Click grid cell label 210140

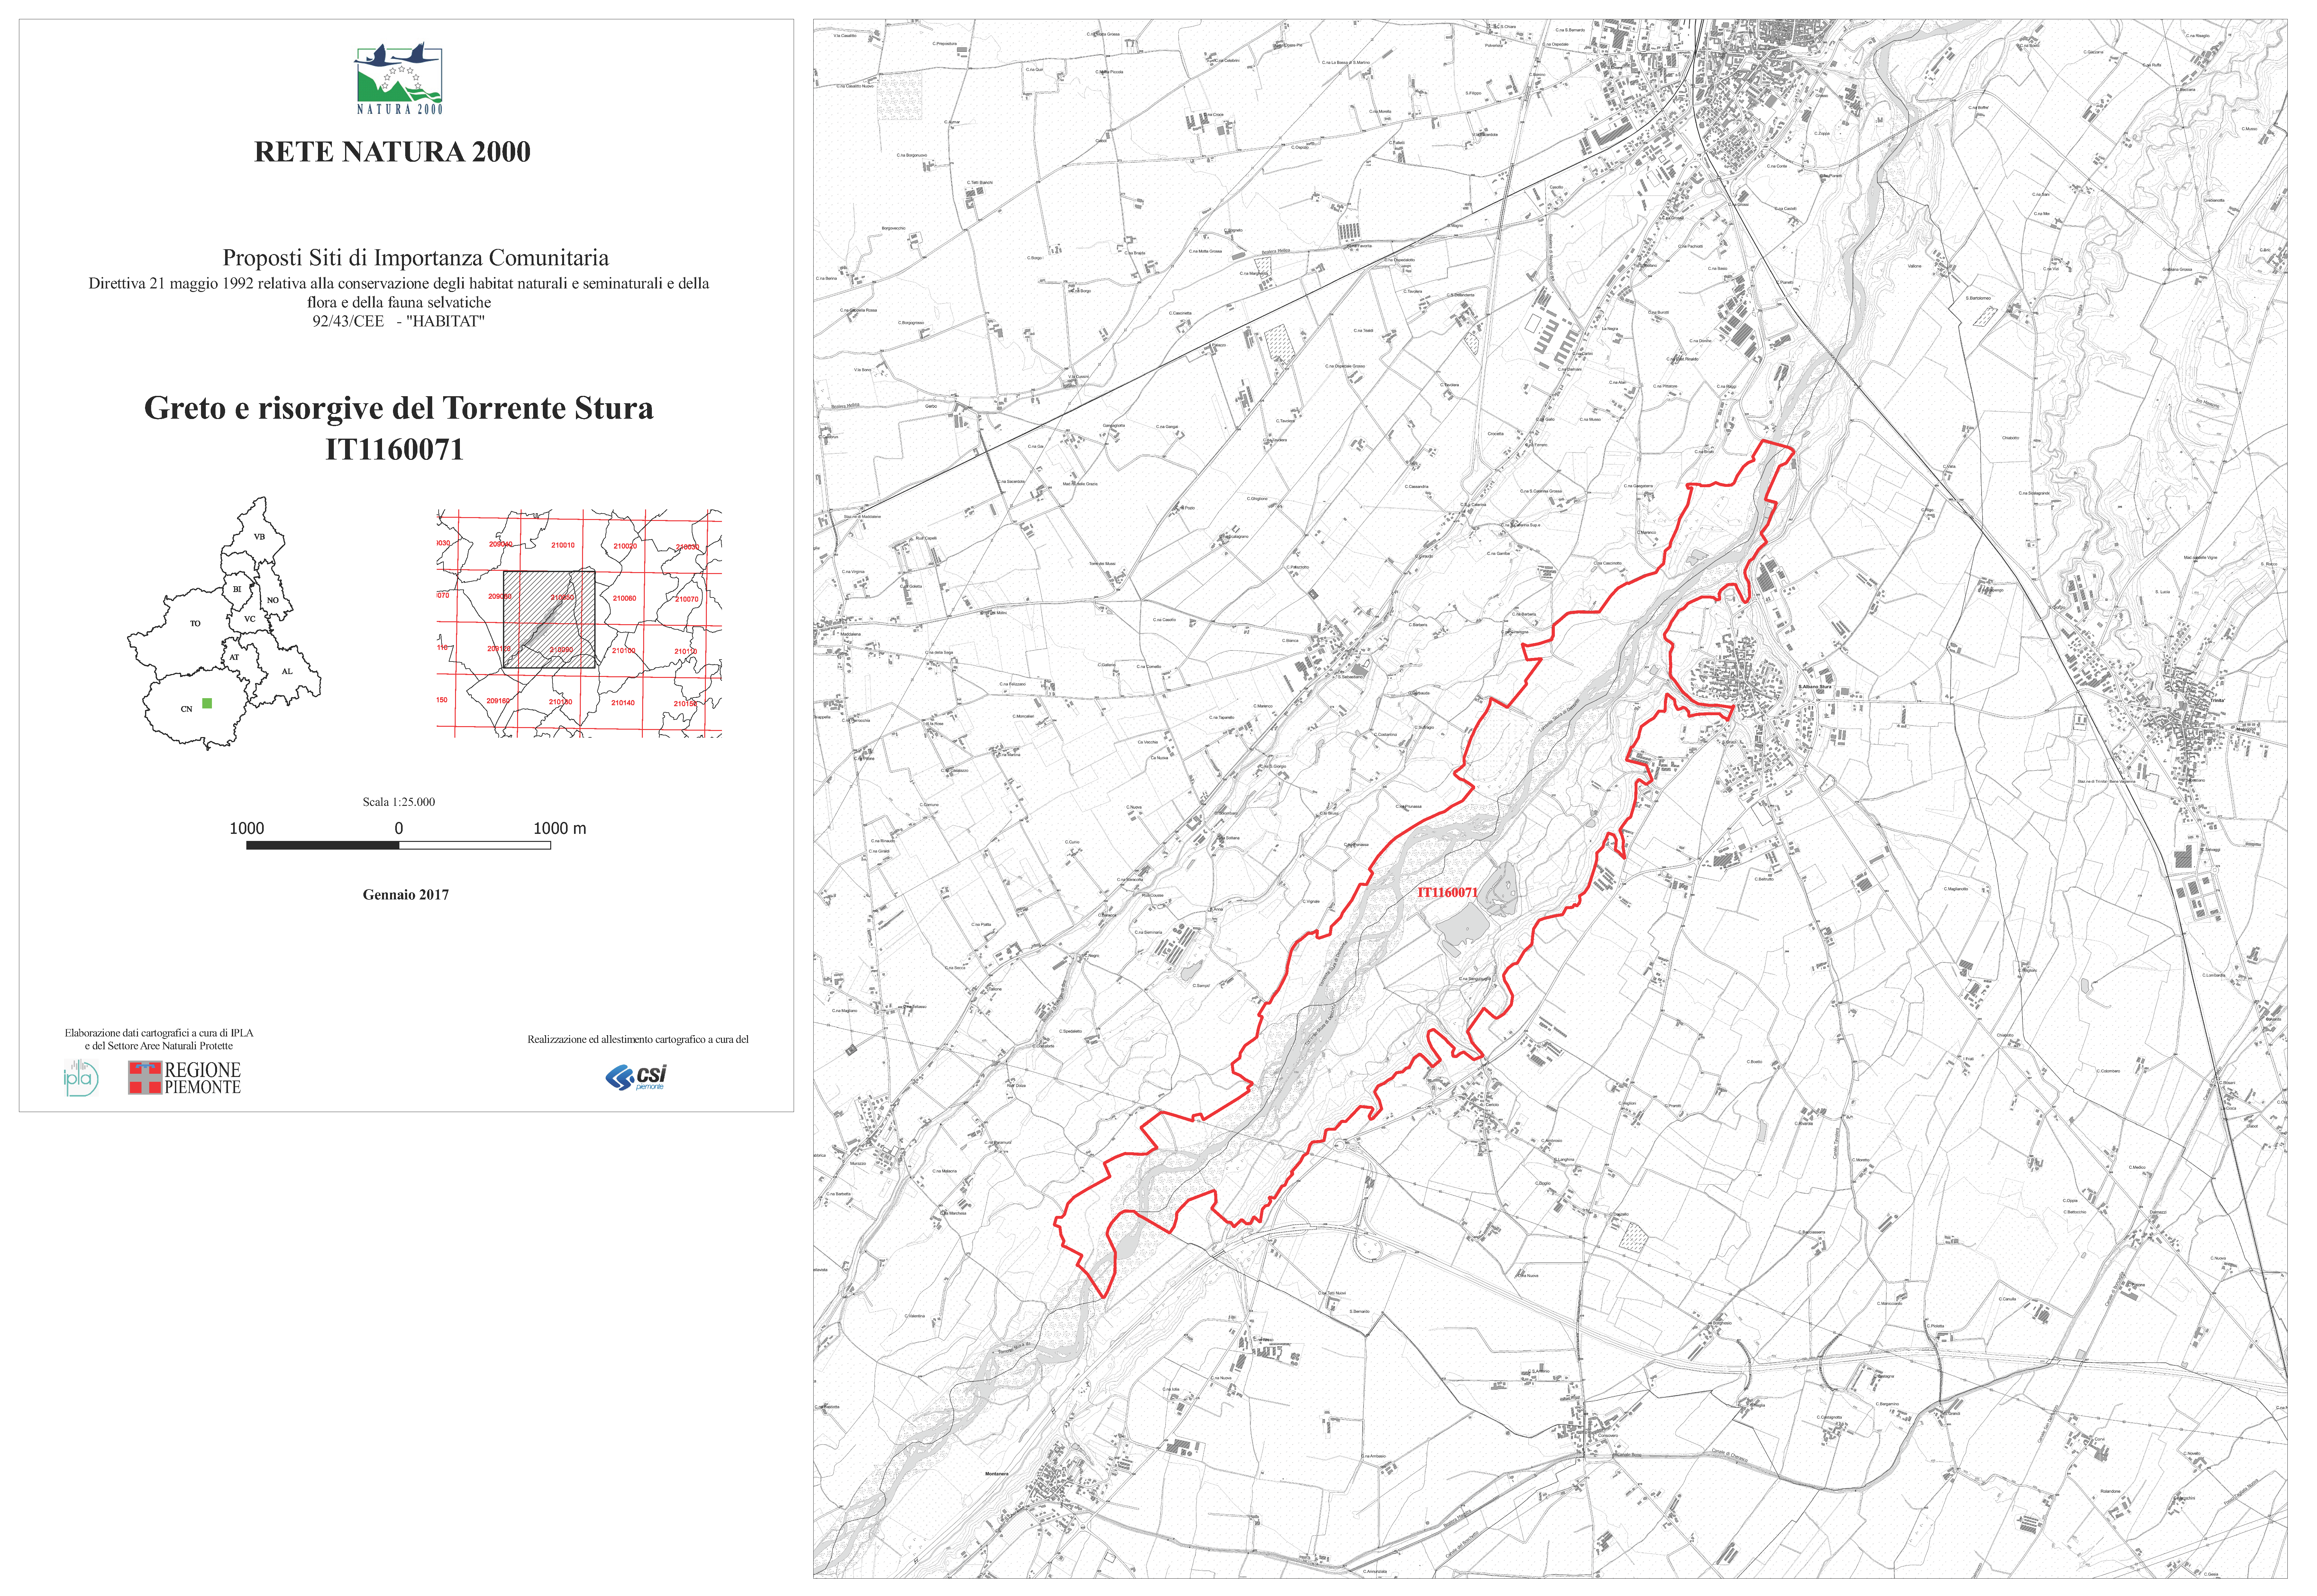tap(623, 703)
